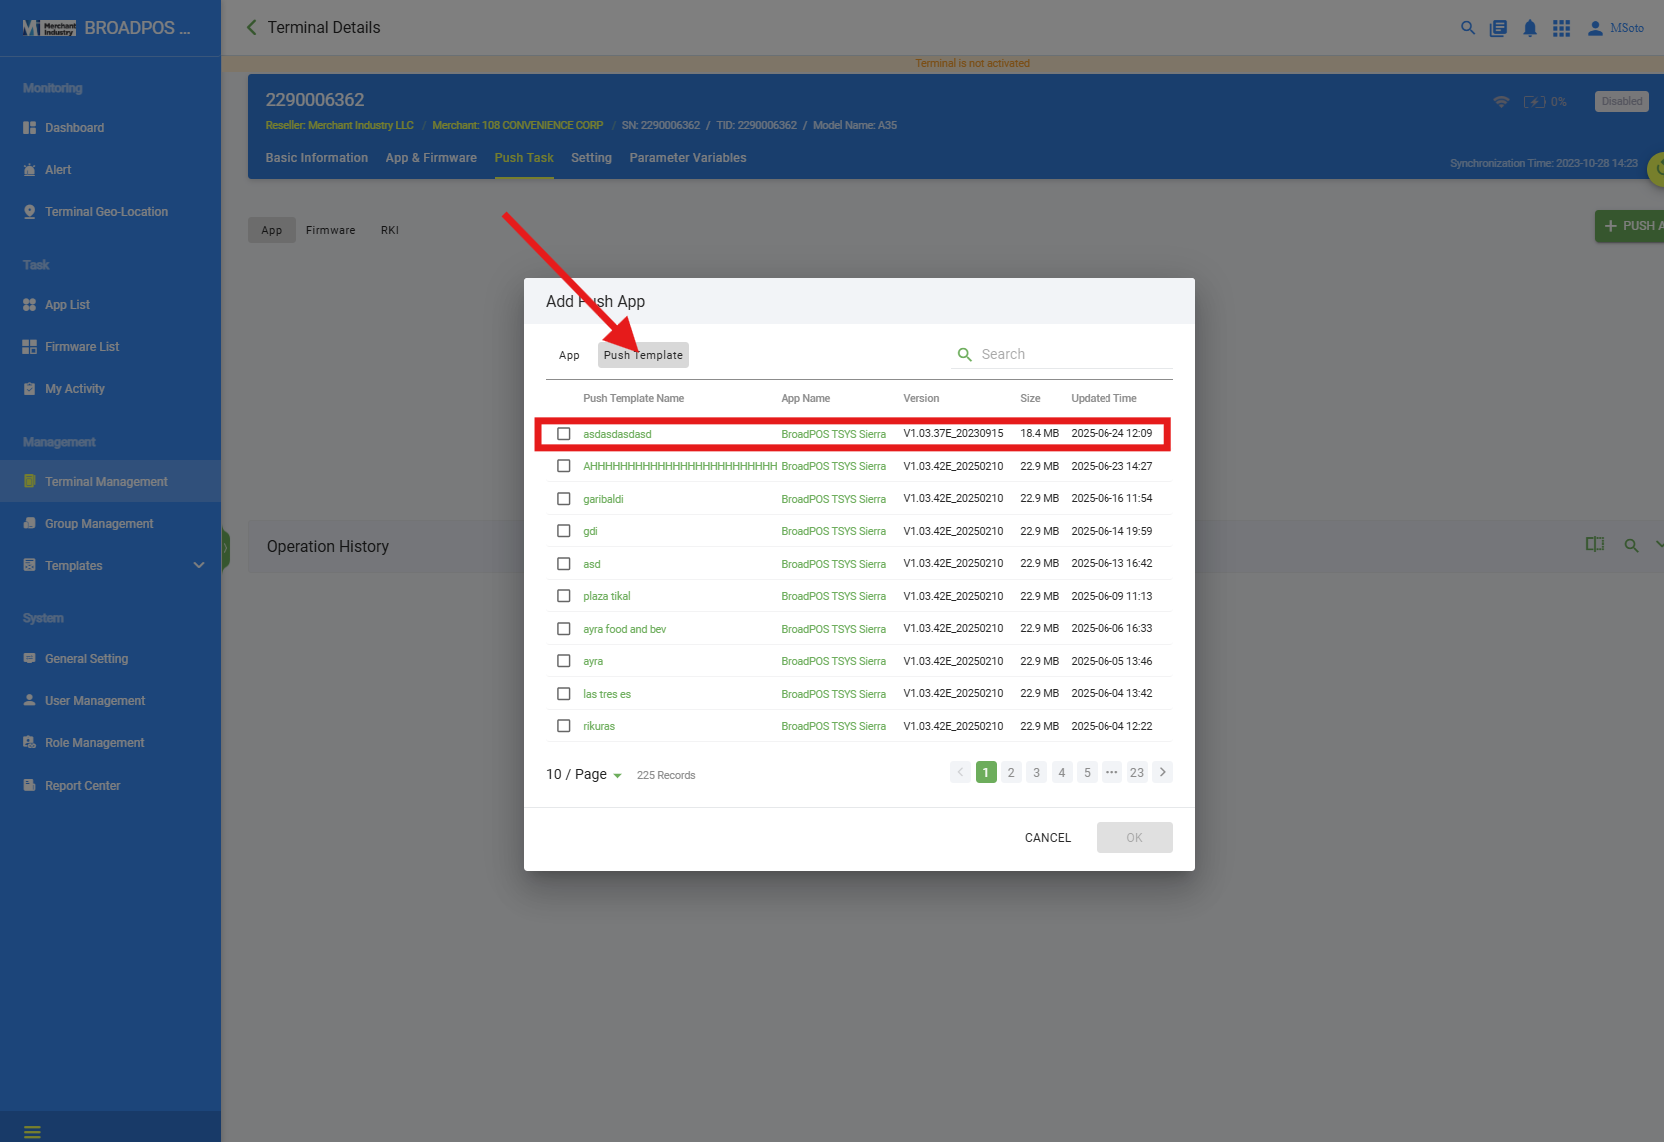This screenshot has height=1142, width=1664.
Task: Check the garibaldi template checkbox
Action: [564, 499]
